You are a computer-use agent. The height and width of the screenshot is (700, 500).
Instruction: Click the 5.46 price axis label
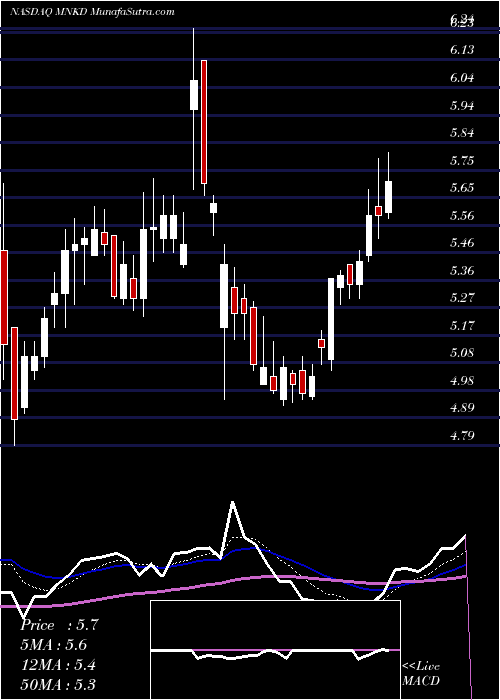tap(462, 243)
